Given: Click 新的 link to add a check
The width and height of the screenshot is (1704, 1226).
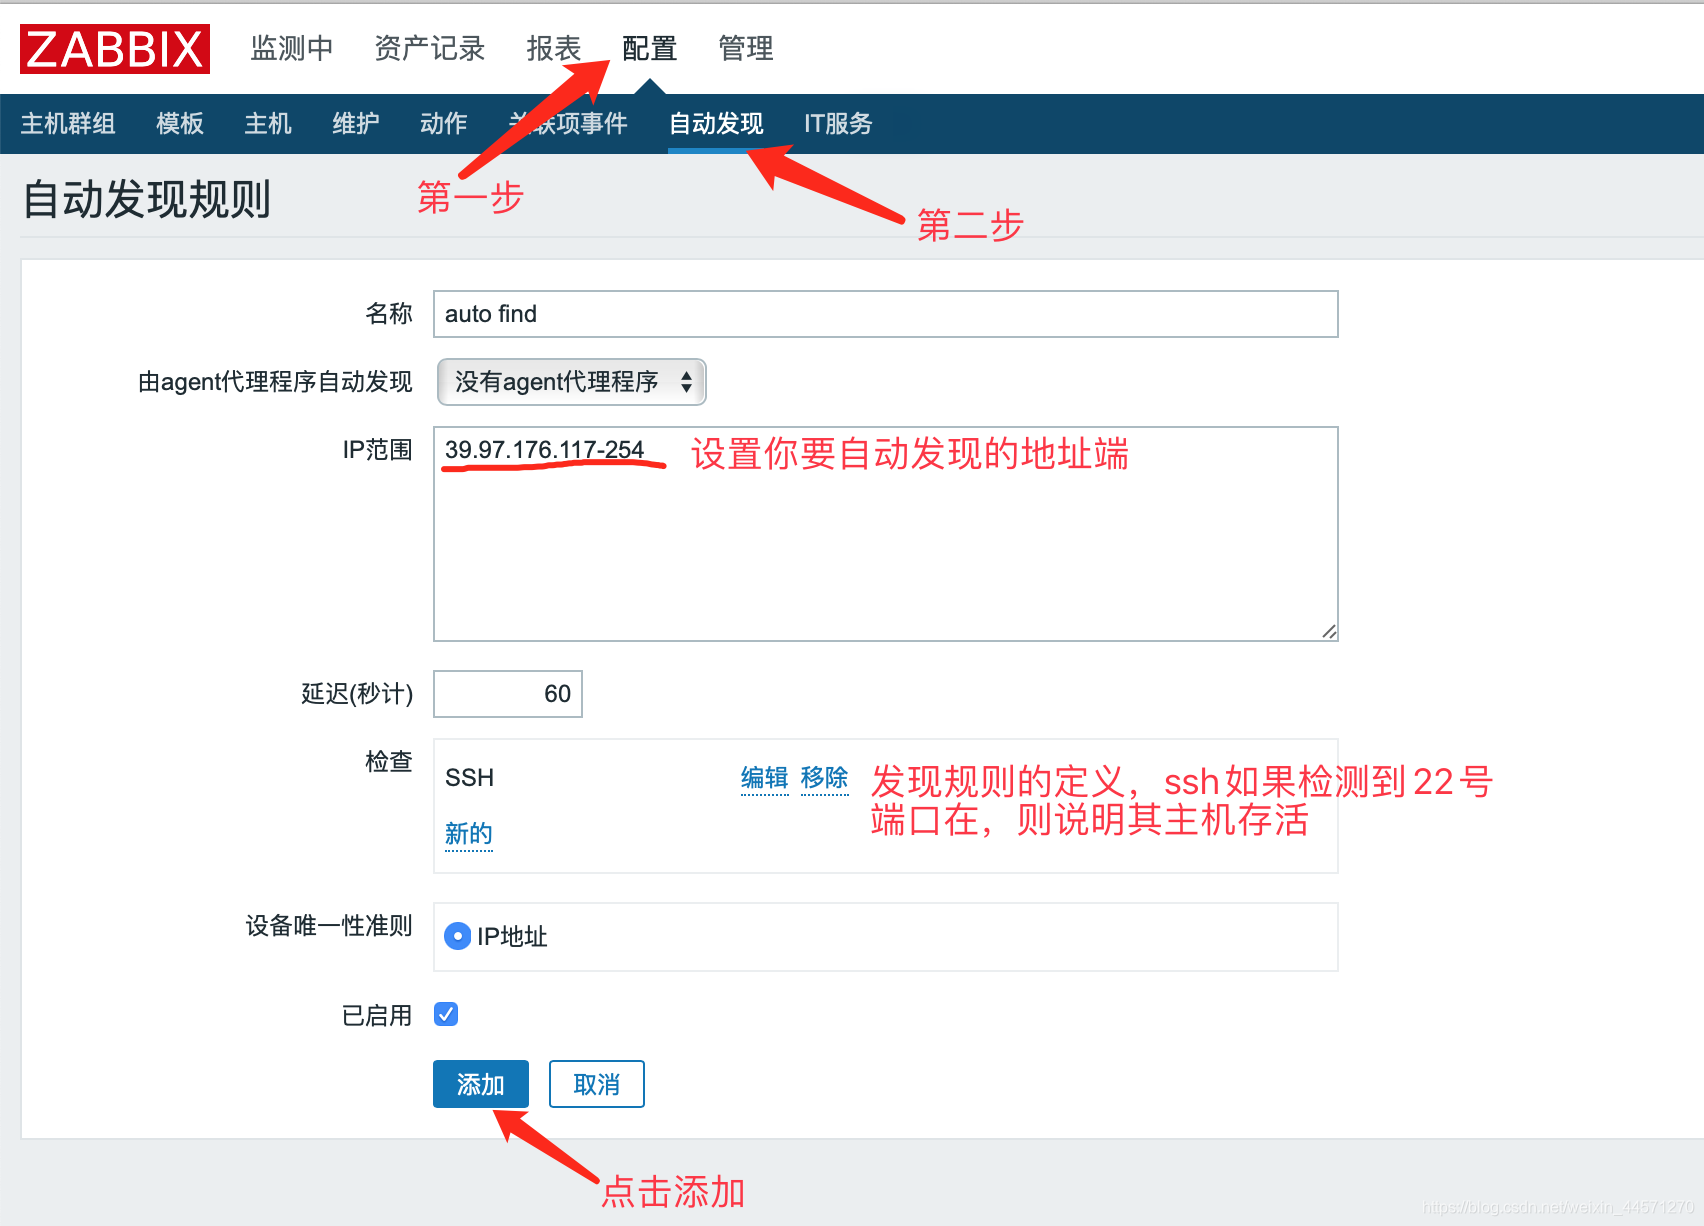Looking at the screenshot, I should click(469, 834).
